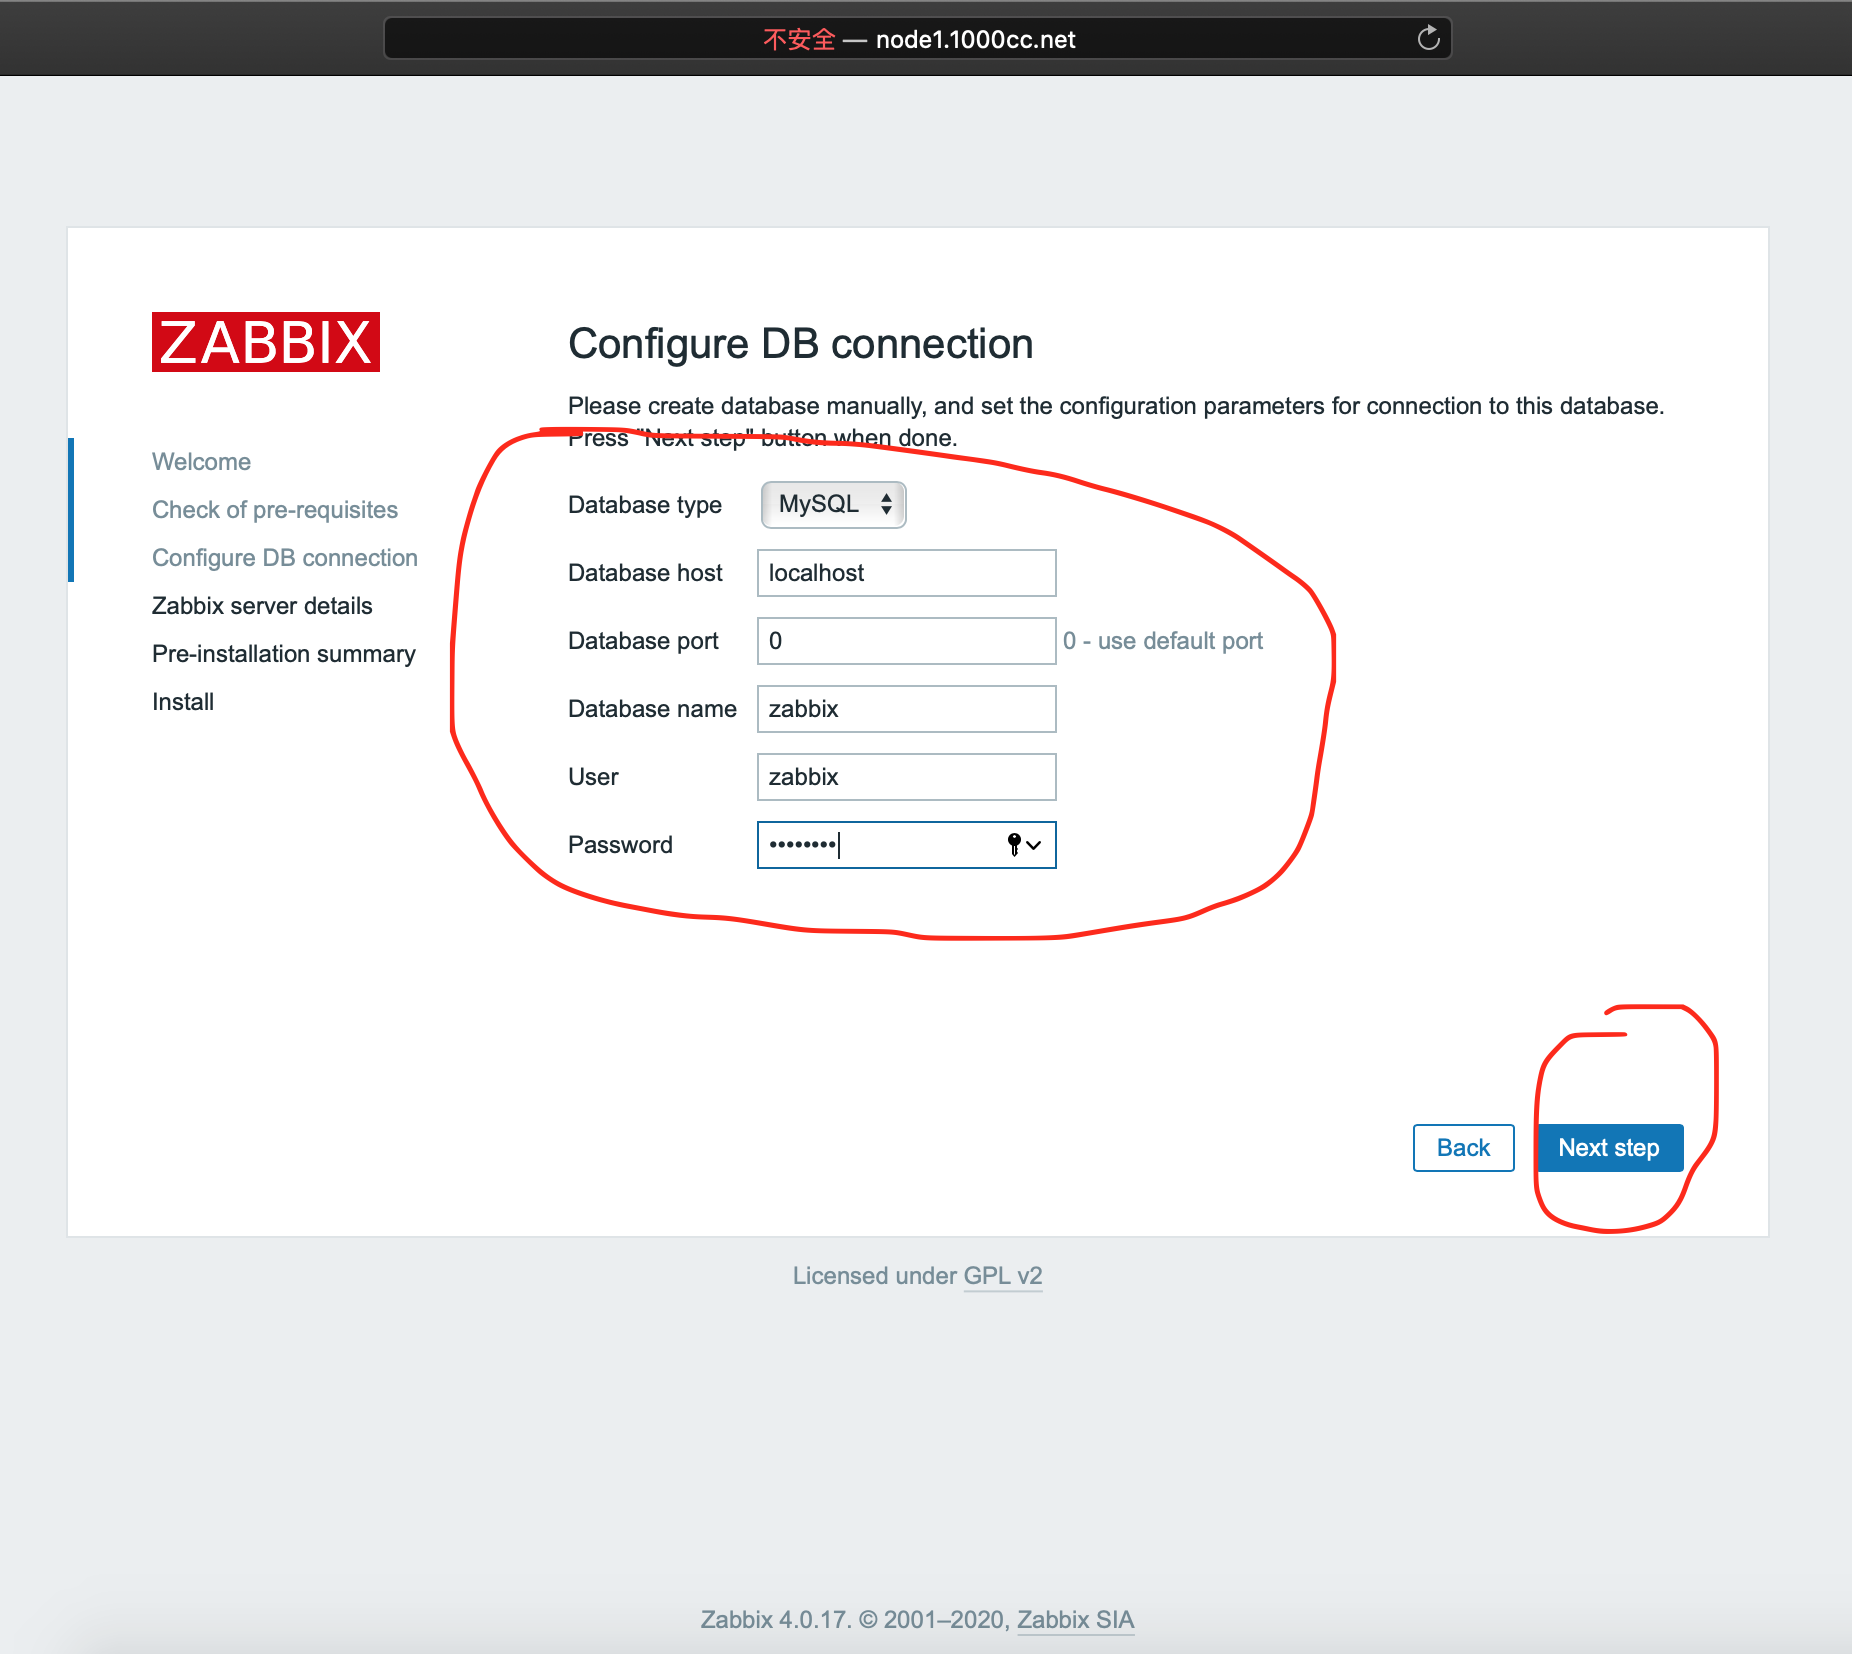Select the Welcome step in sidebar

201,462
